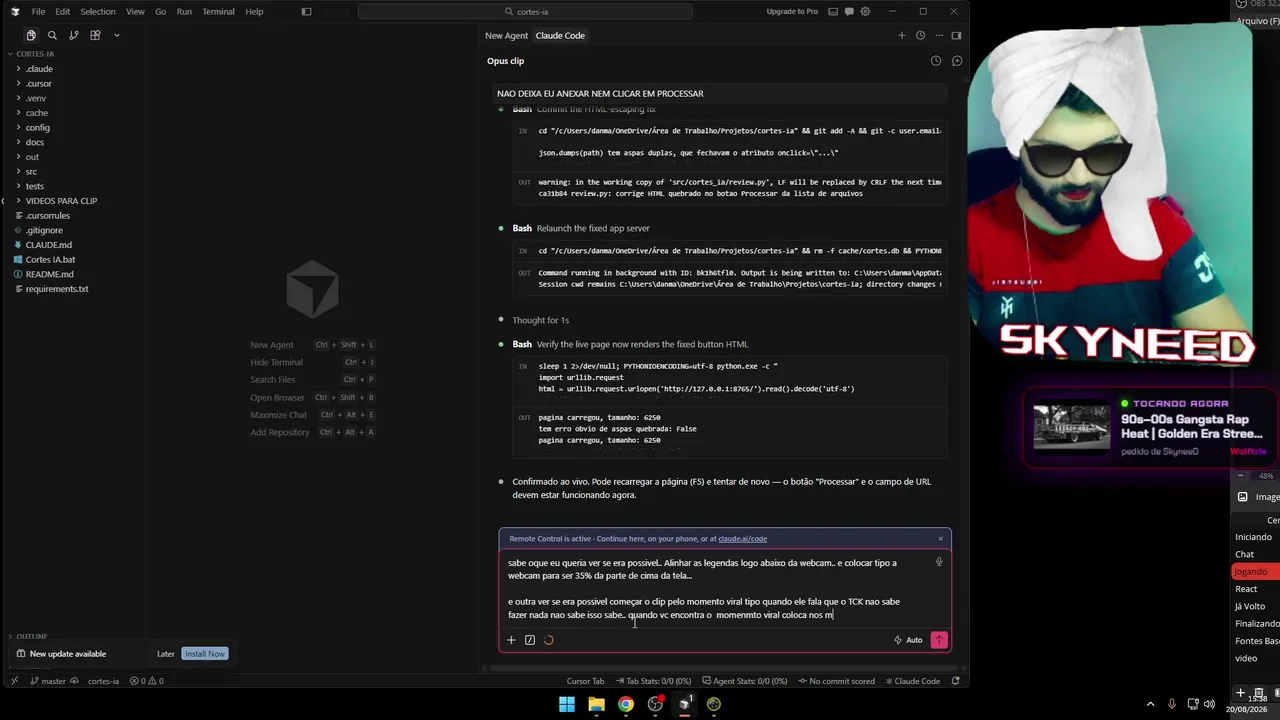The image size is (1280, 720).
Task: Open the Terminal menu
Action: (x=218, y=12)
